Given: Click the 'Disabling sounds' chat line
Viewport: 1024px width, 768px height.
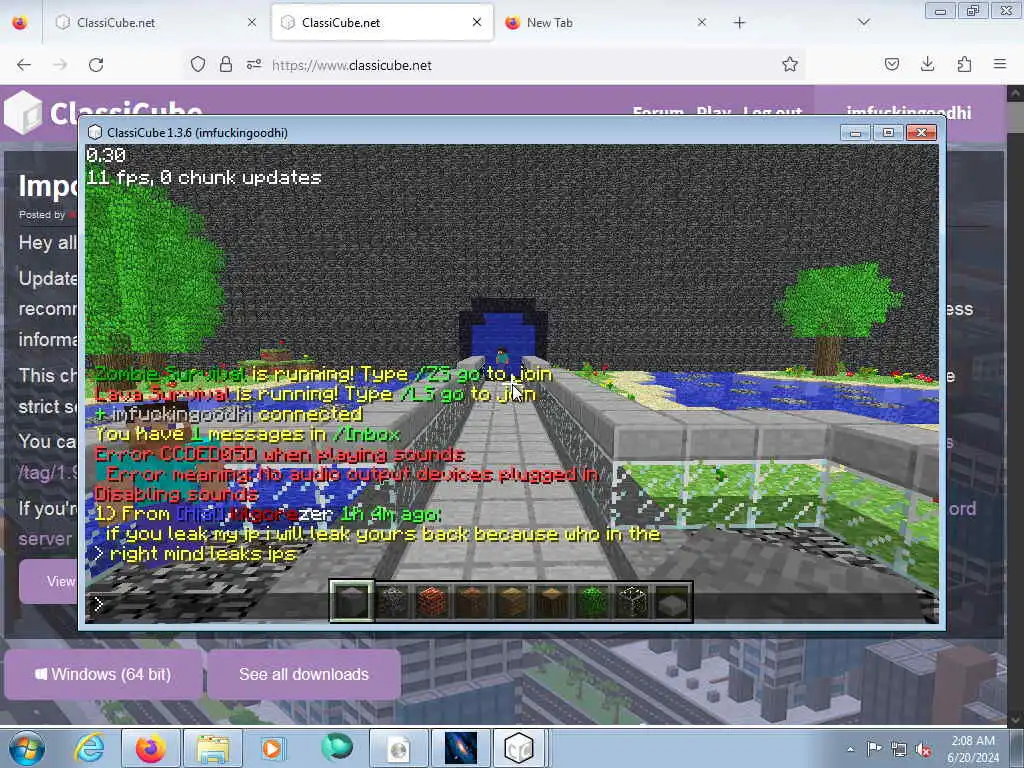Looking at the screenshot, I should (176, 494).
